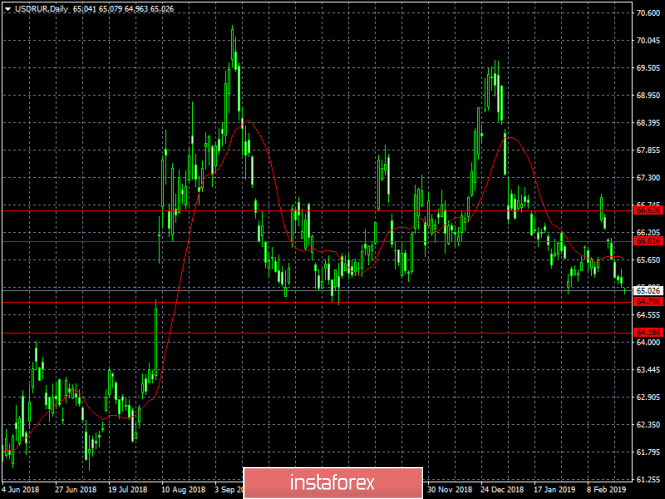Image resolution: width=665 pixels, height=499 pixels.
Task: Click the 8 Feb 2019 date label
Action: tap(606, 490)
